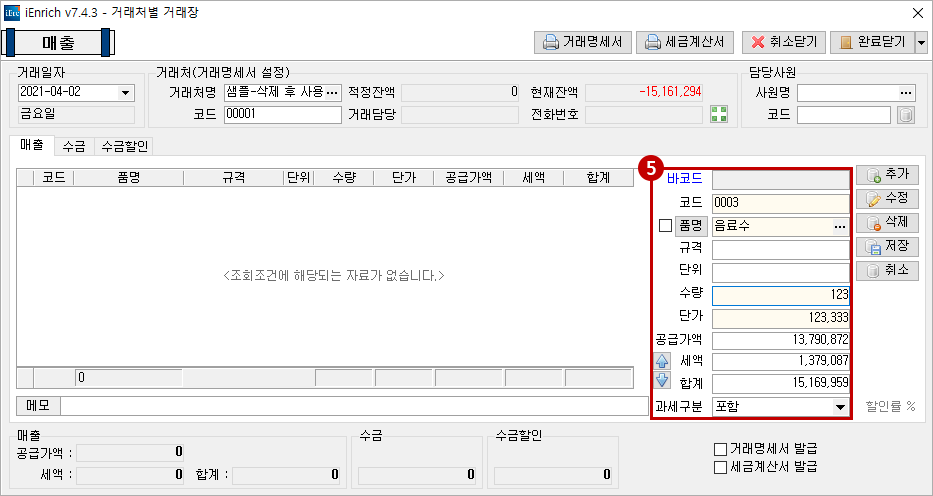Viewport: 933px width, 496px height.
Task: Click the blue up arrow beside 세액
Action: click(x=662, y=360)
